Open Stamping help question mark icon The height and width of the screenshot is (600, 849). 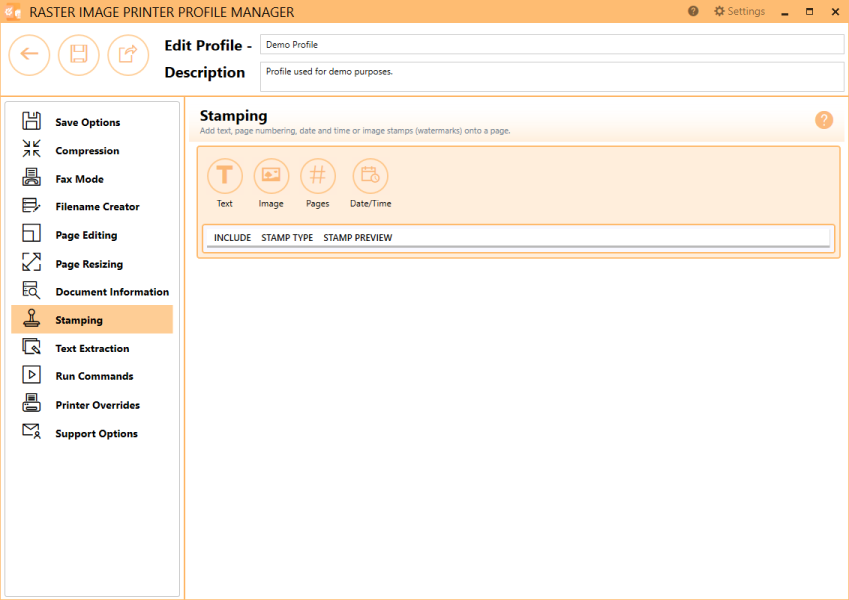[x=824, y=120]
